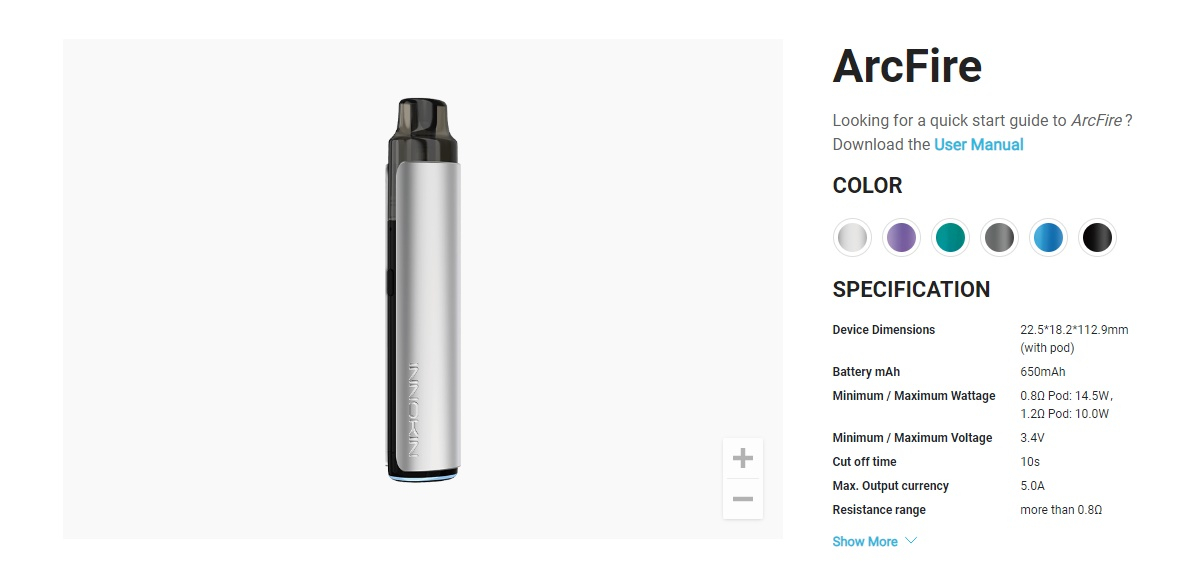Zoom in on the product image
1198x586 pixels.
tap(742, 458)
